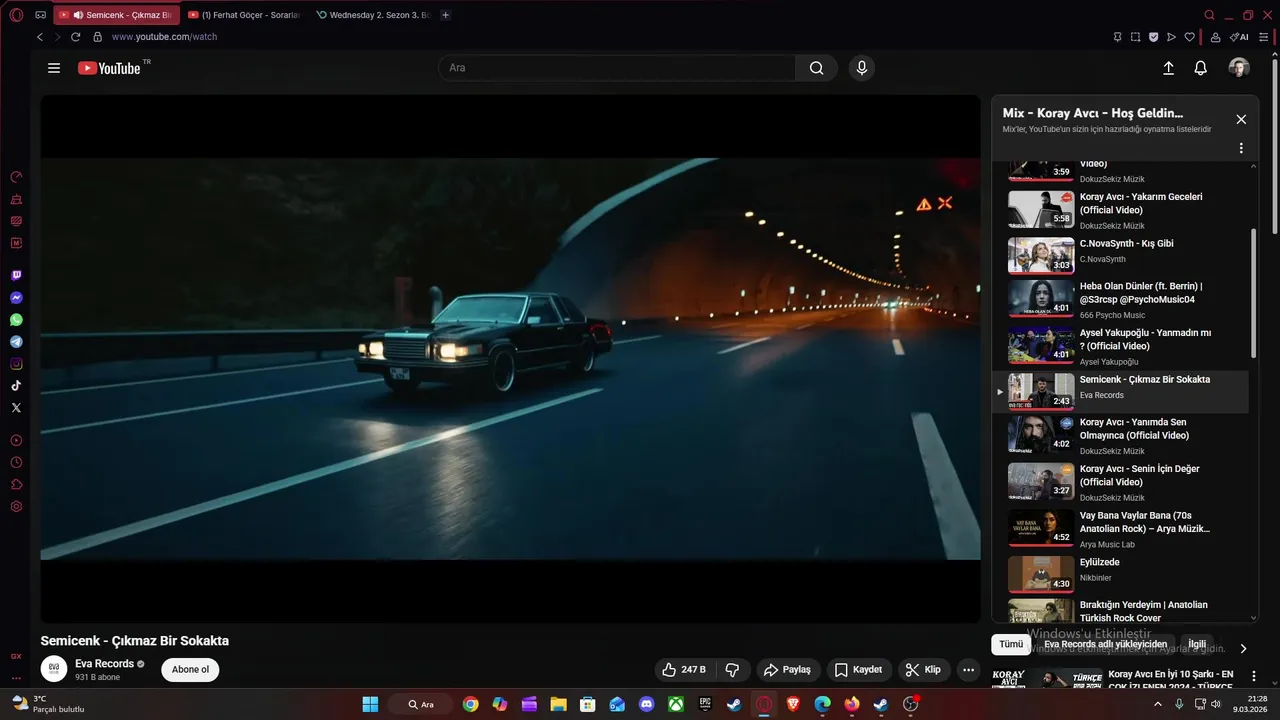Dislike the video
This screenshot has width=1280, height=720.
(732, 670)
